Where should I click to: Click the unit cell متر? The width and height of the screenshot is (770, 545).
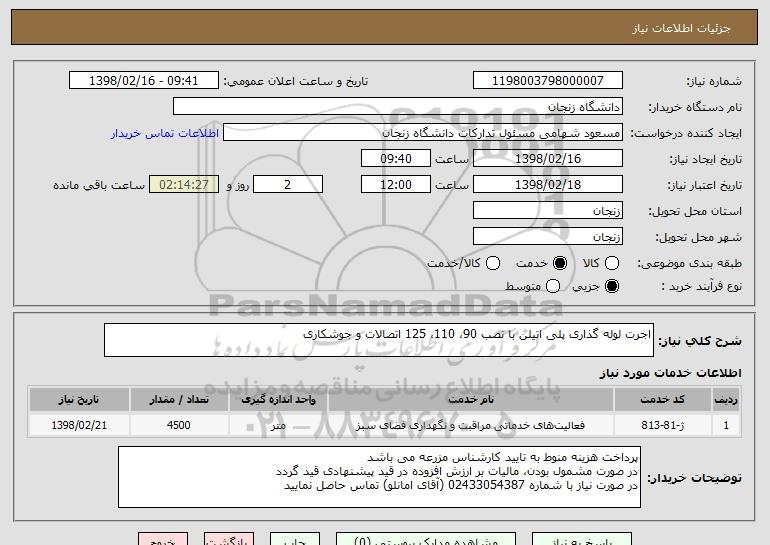[x=278, y=425]
